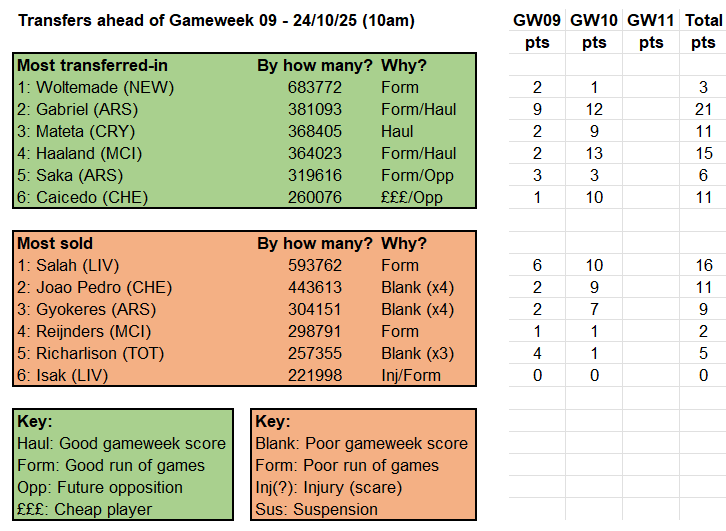Viewport: 726px width, 531px height.
Task: Select Haaland's GW10 points value 13
Action: (594, 153)
